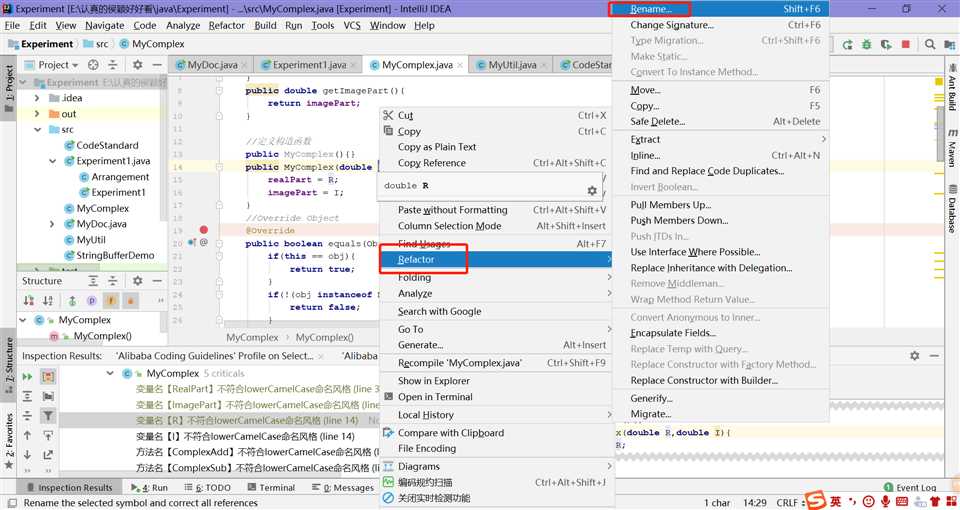
Task: Click the Project panel locate target icon
Action: tap(93, 64)
